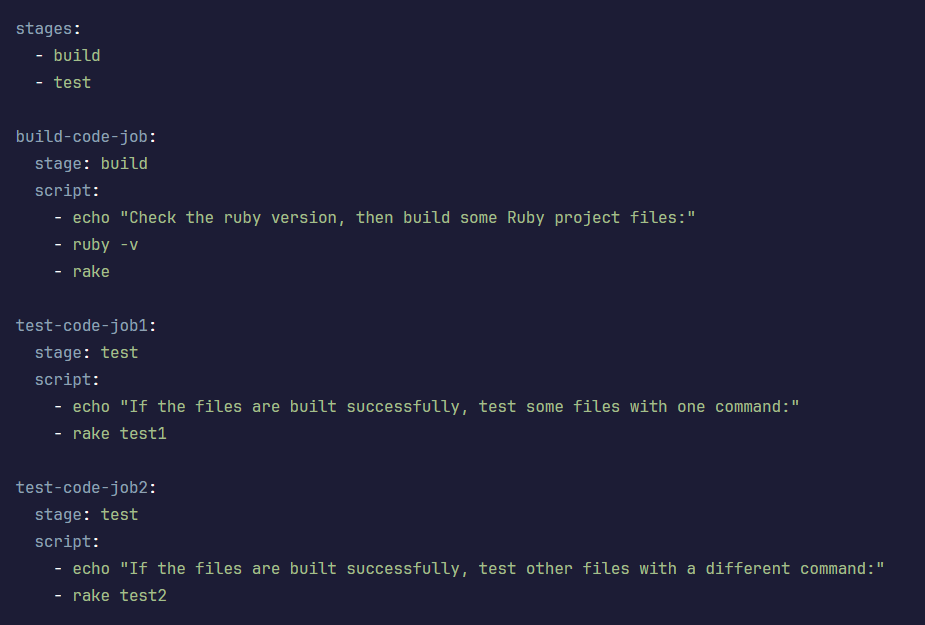The image size is (925, 625).
Task: Click the 'ruby -v' command line
Action: click(105, 244)
